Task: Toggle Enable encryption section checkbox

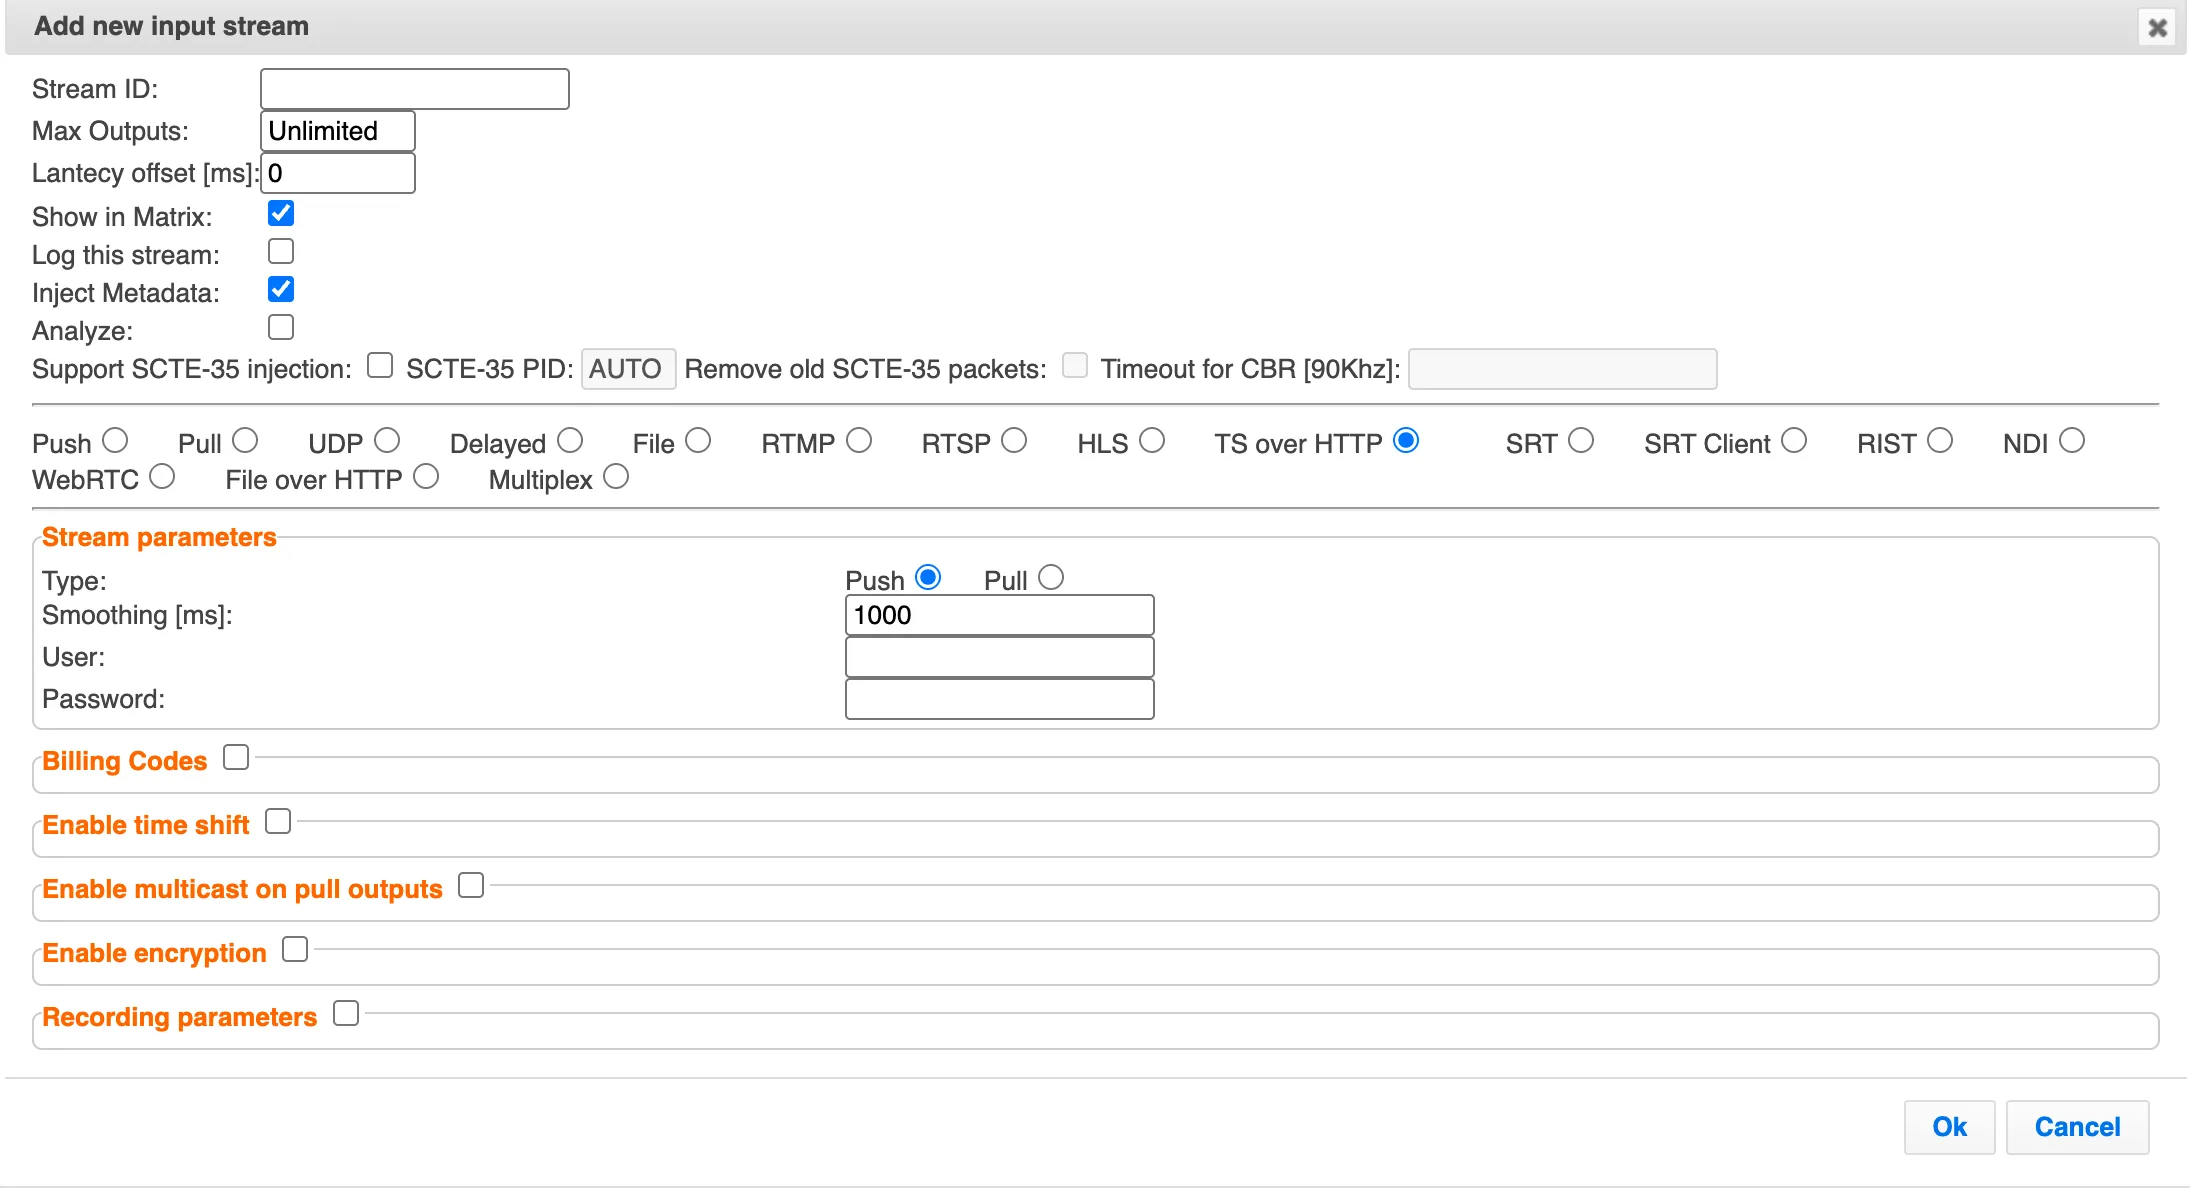Action: coord(295,949)
